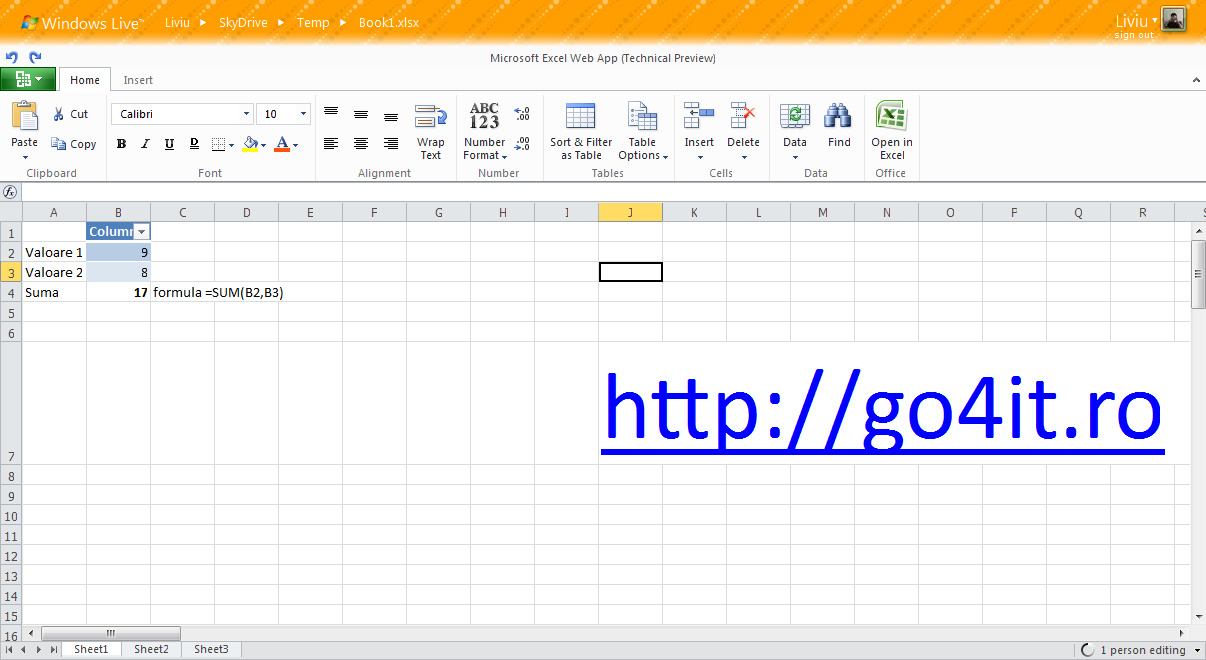Screen dimensions: 1206x660
Task: Select cell containing Valoare 1
Action: click(54, 252)
